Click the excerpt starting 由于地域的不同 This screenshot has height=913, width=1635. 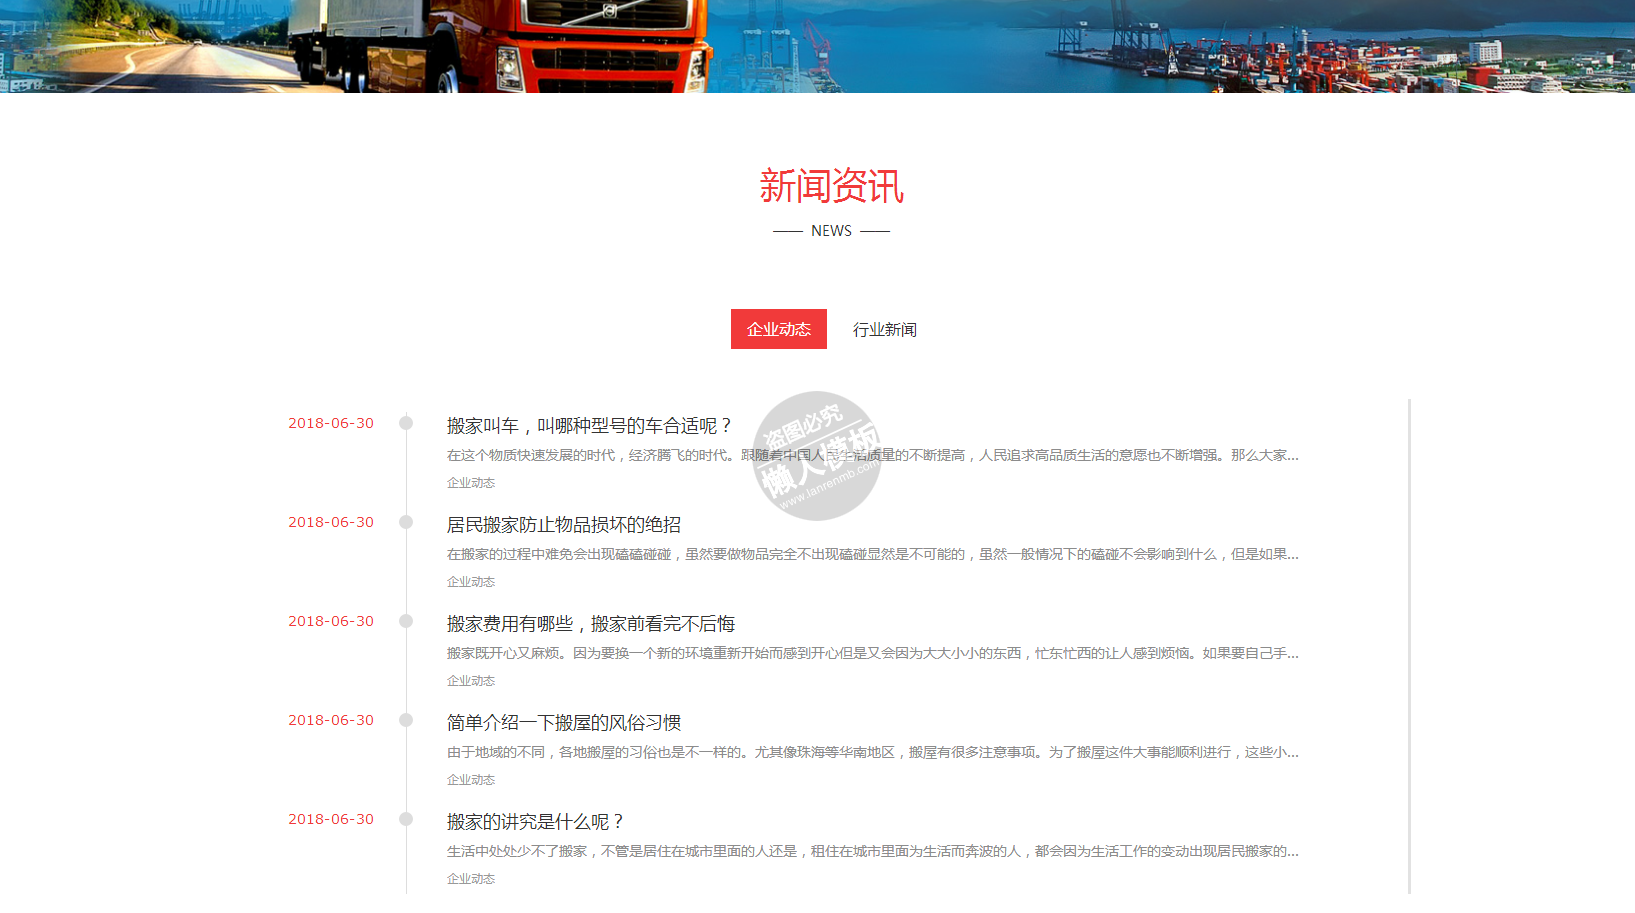tap(872, 752)
